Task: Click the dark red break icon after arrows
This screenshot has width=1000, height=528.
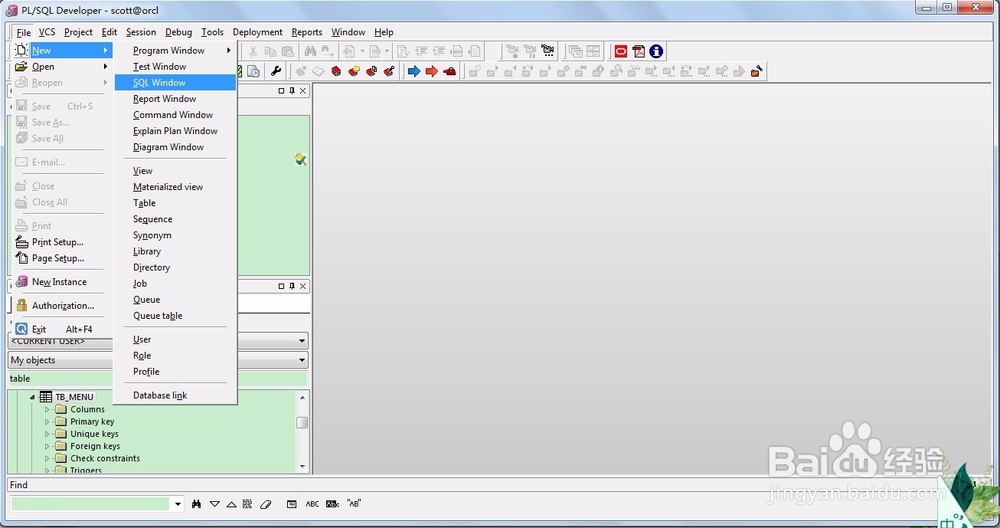Action: pyautogui.click(x=450, y=71)
